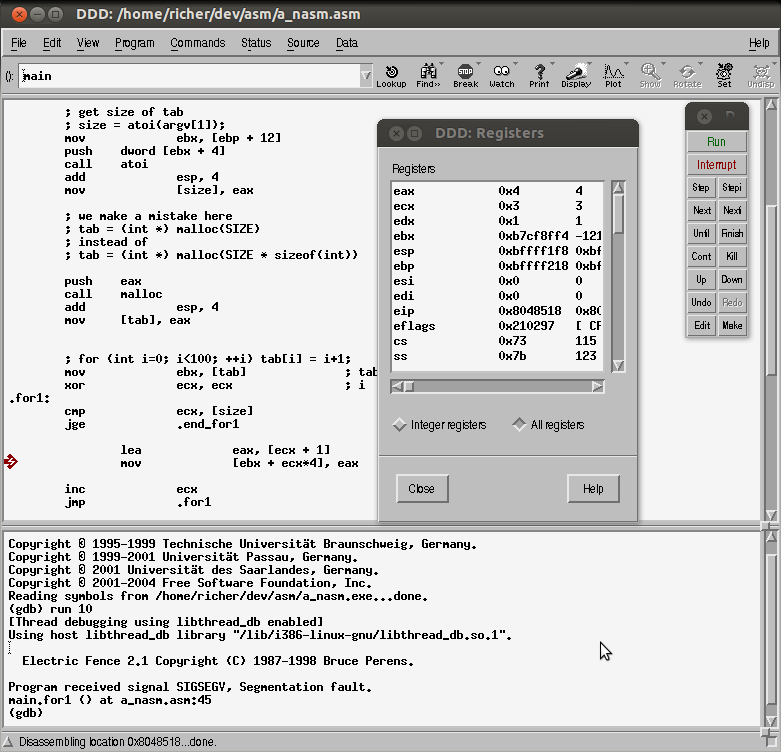Open Watch options dropdown arrow

pyautogui.click(x=516, y=64)
